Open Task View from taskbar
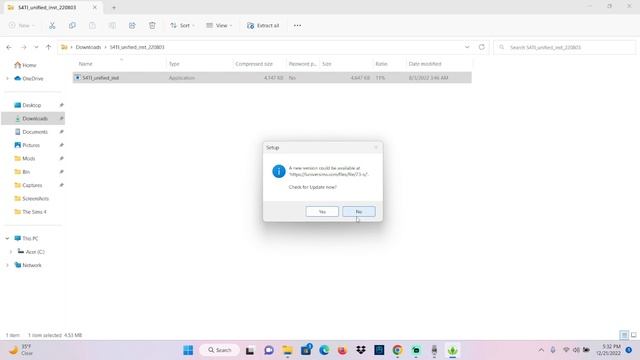 (x=250, y=350)
